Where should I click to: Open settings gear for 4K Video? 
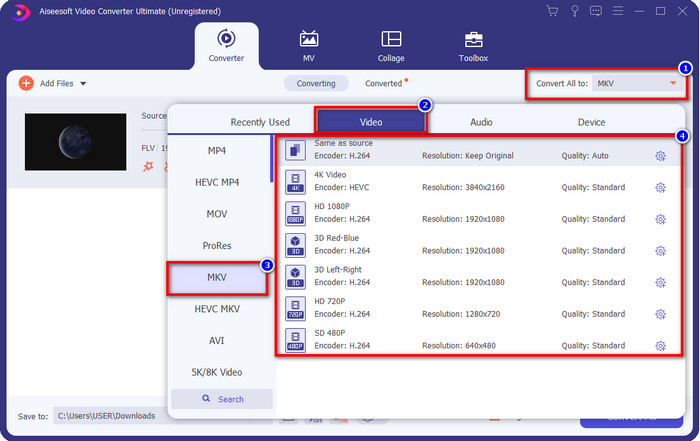click(660, 187)
